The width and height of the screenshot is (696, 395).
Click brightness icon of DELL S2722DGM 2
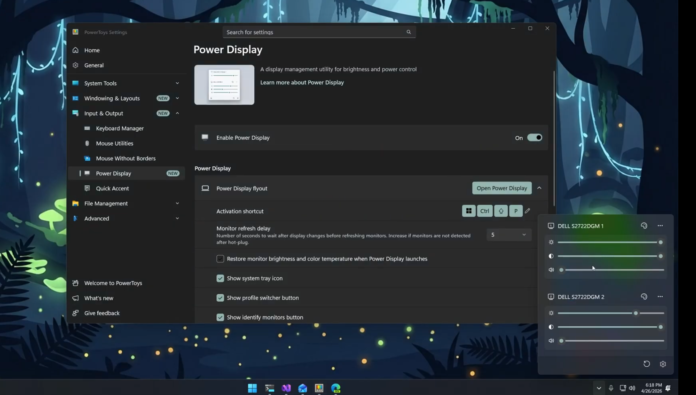tap(551, 313)
